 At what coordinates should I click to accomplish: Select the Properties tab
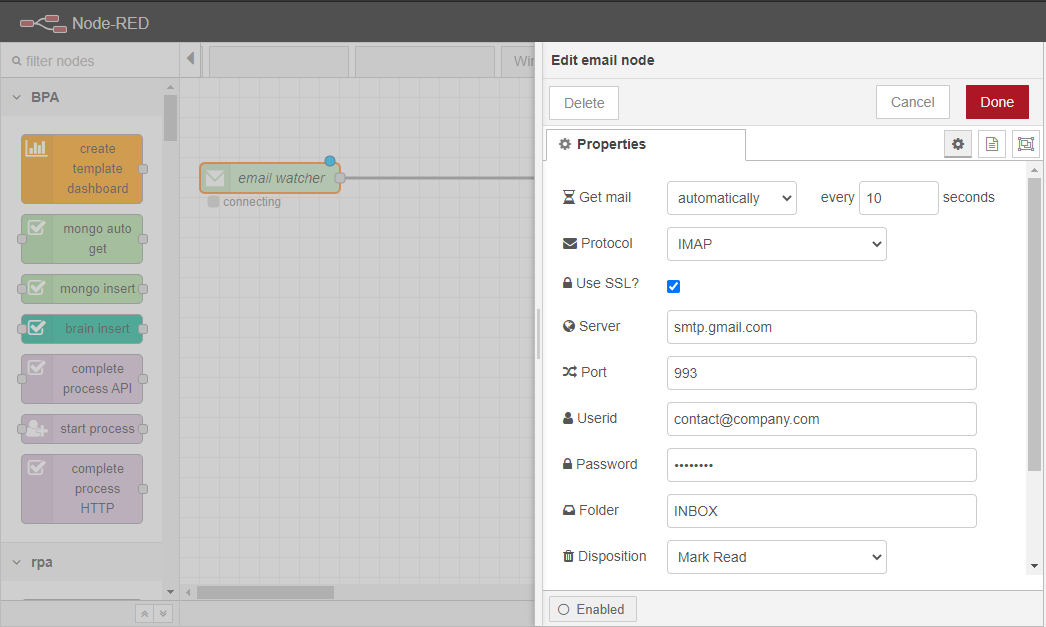[646, 145]
